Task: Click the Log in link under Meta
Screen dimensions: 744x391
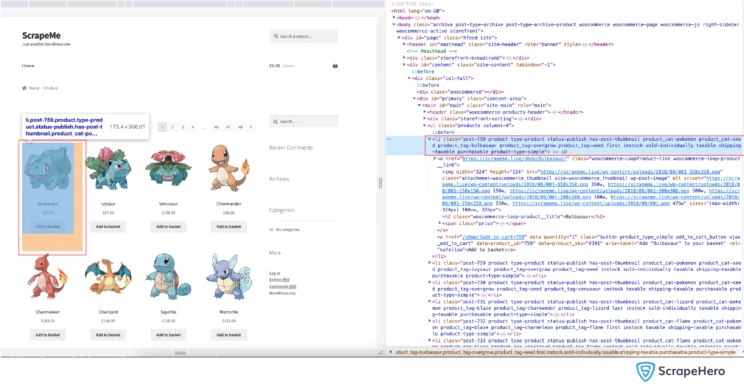Action: [275, 273]
